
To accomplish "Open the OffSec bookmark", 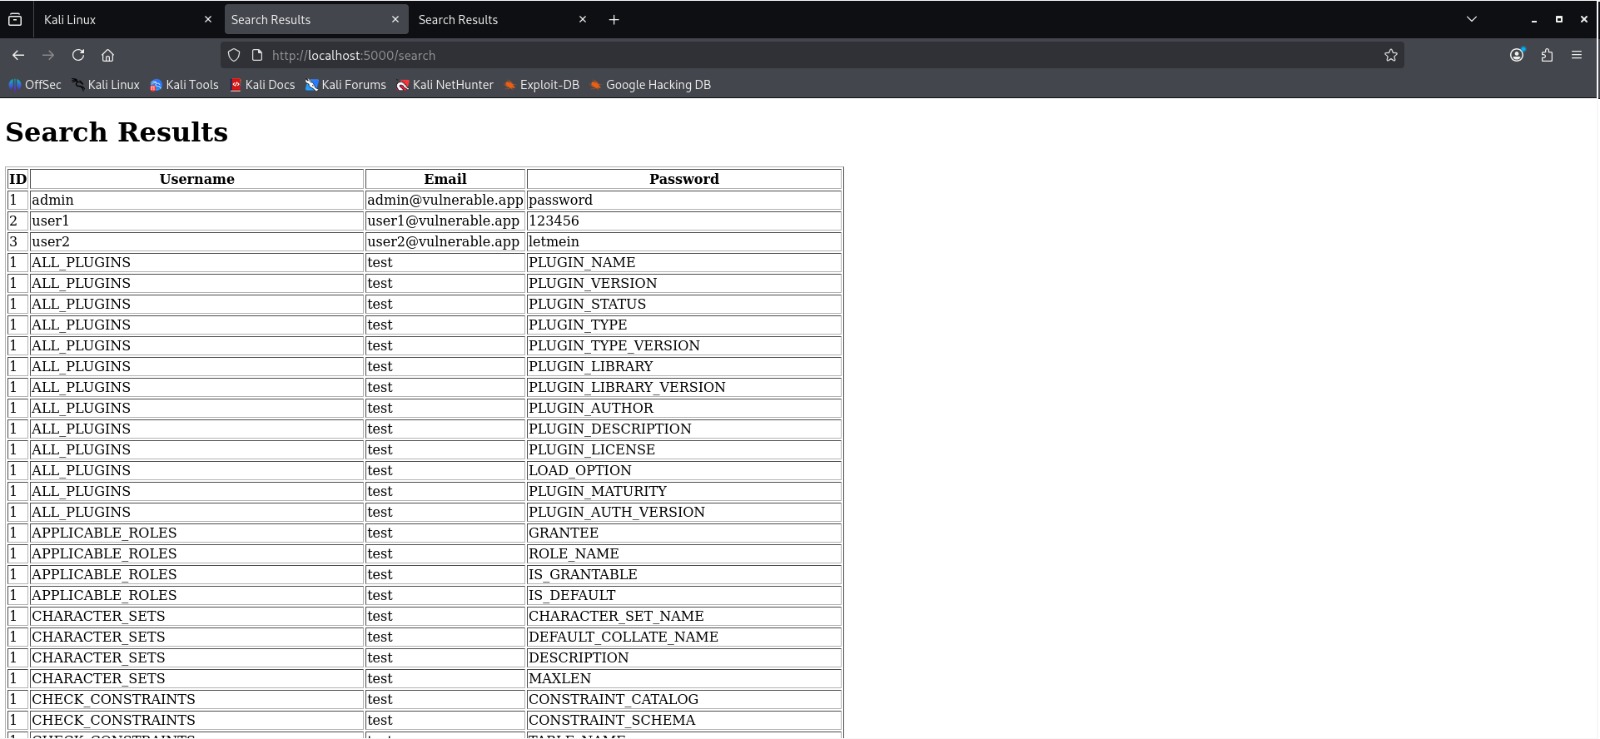I will coord(35,85).
